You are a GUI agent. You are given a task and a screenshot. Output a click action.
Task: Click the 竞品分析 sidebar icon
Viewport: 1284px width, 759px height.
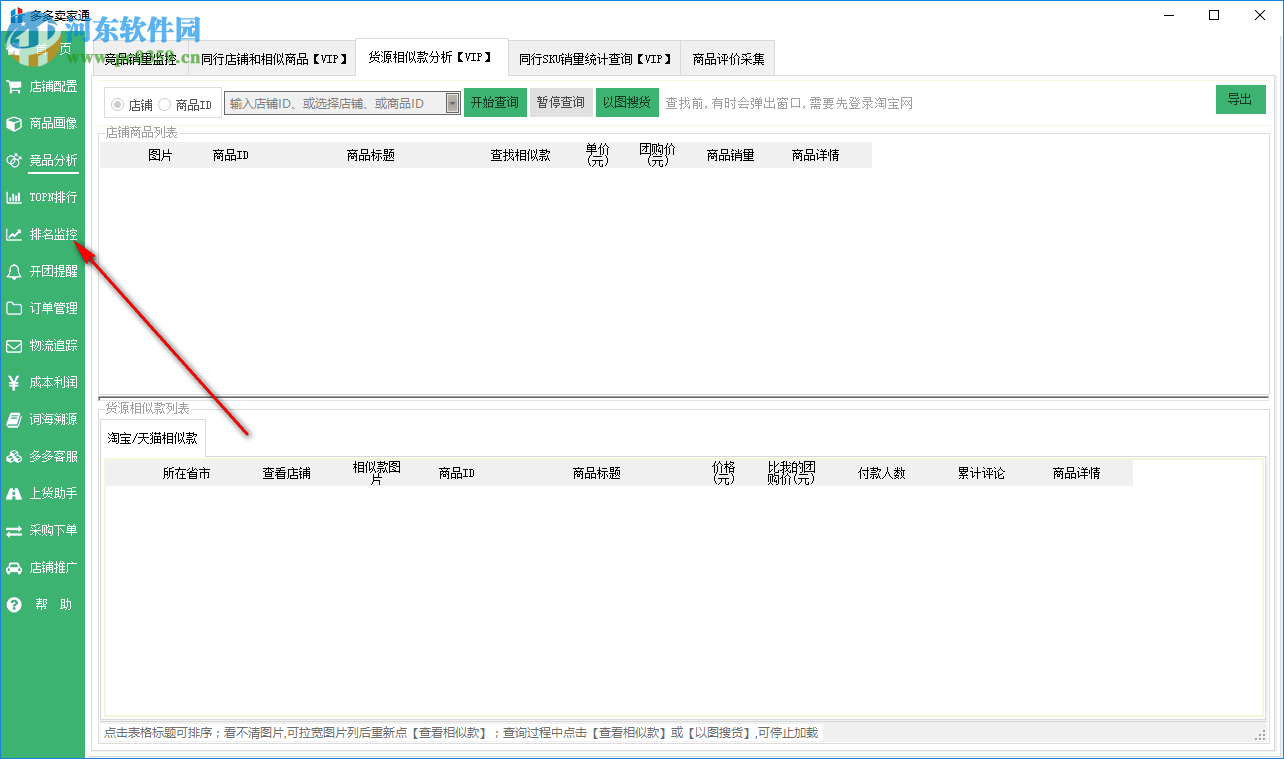[14, 160]
